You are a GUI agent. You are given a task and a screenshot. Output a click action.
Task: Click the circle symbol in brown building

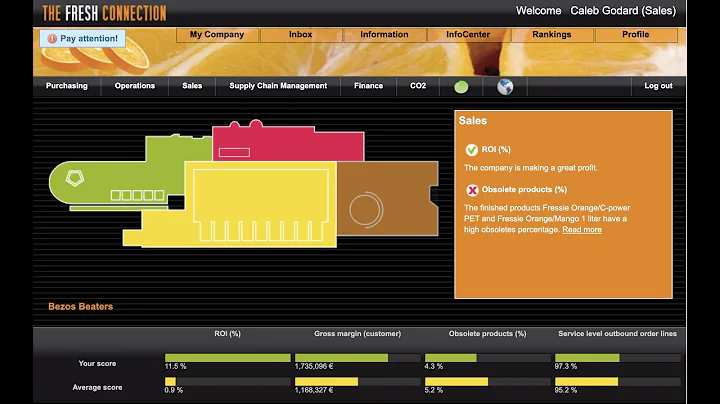(x=366, y=209)
